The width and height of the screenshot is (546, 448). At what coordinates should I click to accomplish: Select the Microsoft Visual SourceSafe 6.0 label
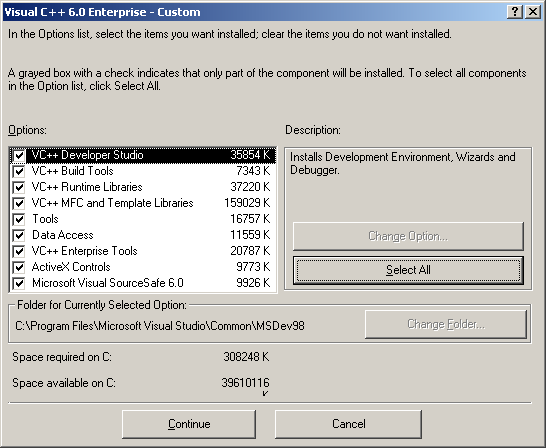pos(108,283)
